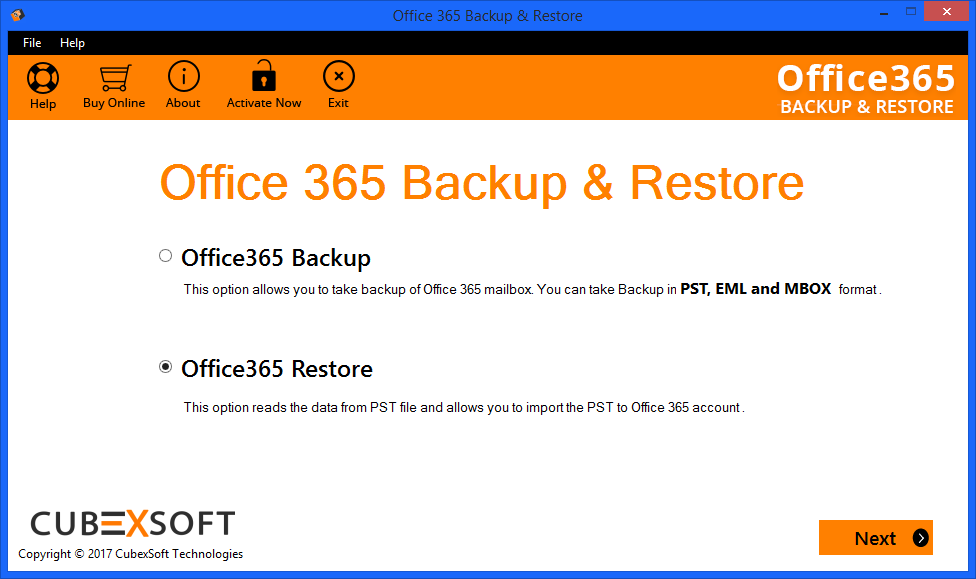Click the Help lifebuoy icon
The image size is (976, 579).
[43, 78]
